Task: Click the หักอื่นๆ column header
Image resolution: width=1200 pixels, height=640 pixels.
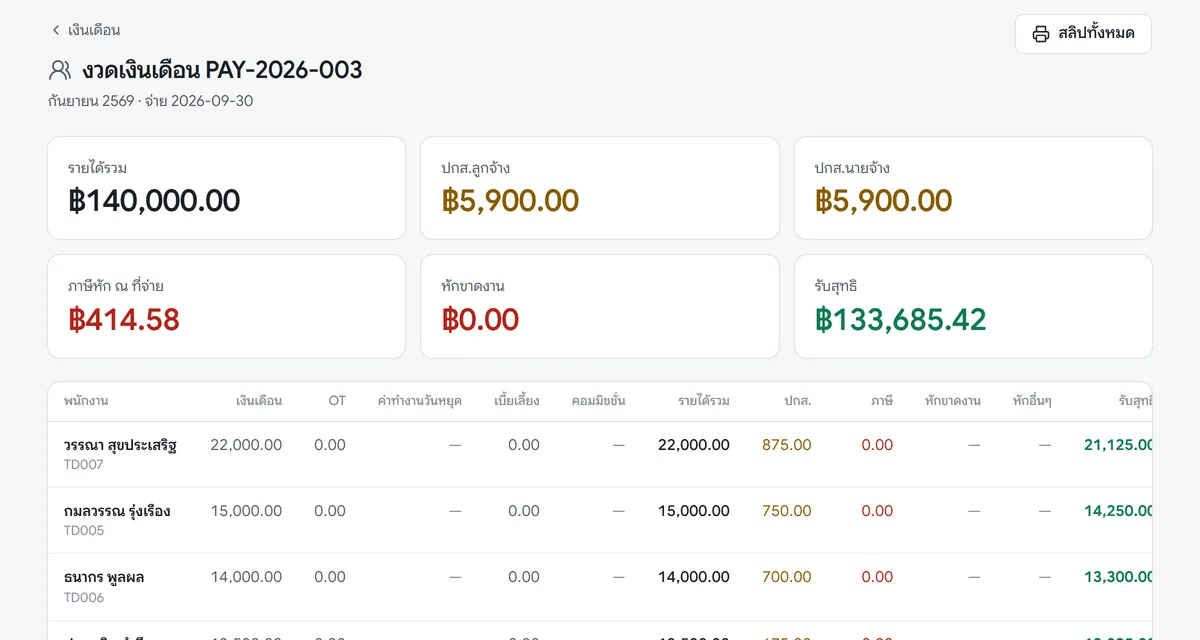Action: coord(1032,401)
